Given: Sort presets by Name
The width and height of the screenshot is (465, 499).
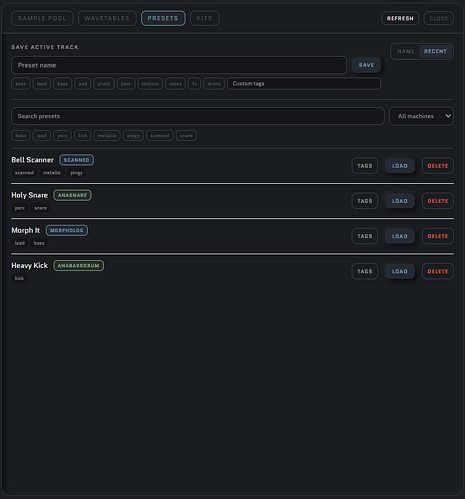Looking at the screenshot, I should [x=406, y=51].
